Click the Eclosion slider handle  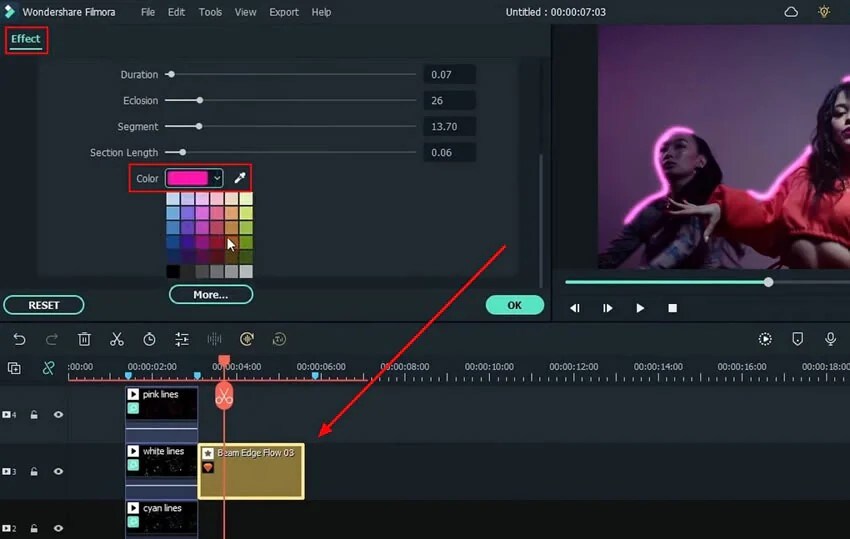tap(200, 100)
